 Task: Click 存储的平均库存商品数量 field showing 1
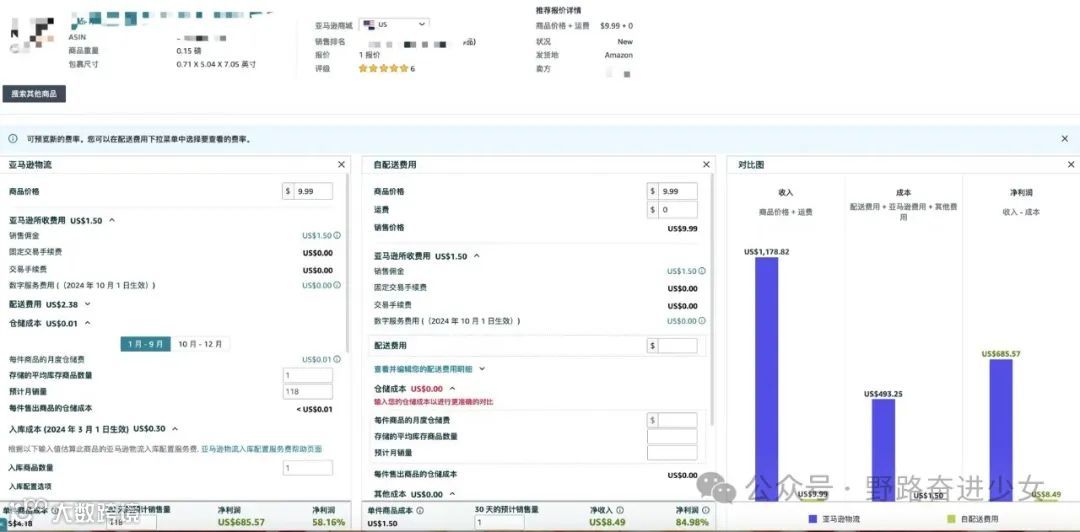click(308, 376)
